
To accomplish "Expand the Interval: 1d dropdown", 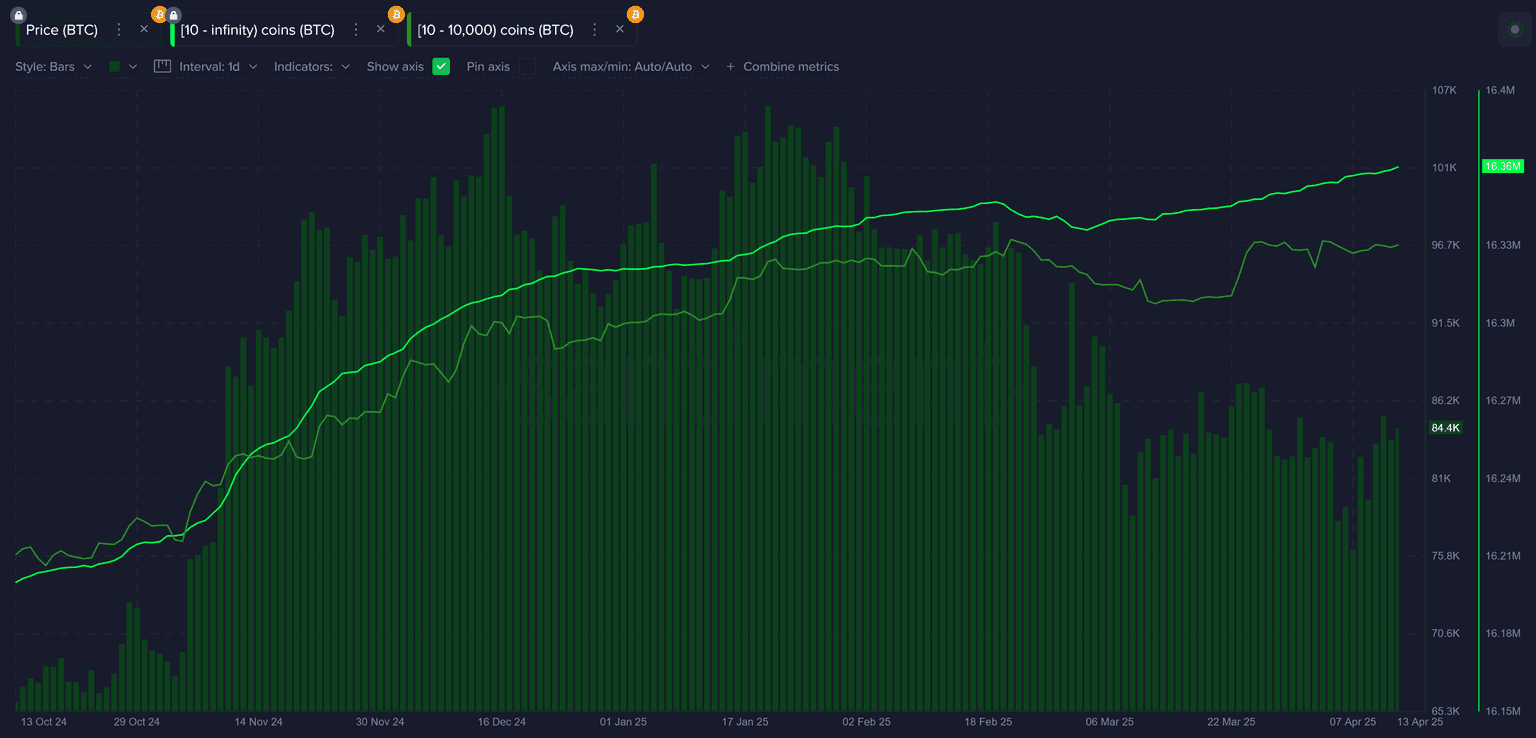I will click(218, 67).
